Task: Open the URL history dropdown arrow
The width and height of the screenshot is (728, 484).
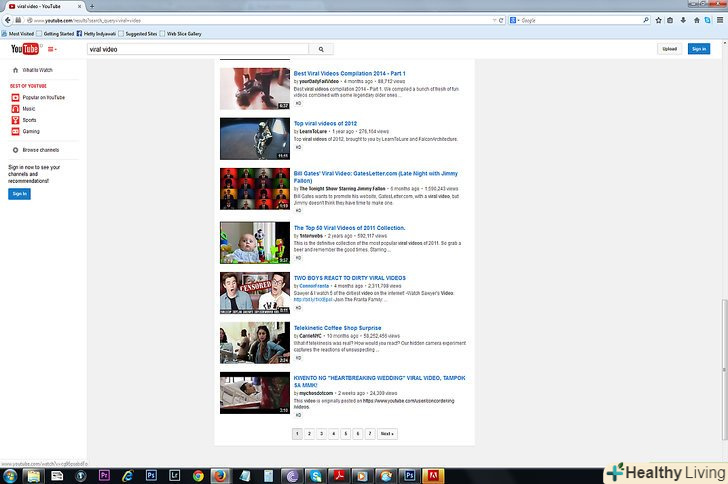Action: pyautogui.click(x=494, y=20)
